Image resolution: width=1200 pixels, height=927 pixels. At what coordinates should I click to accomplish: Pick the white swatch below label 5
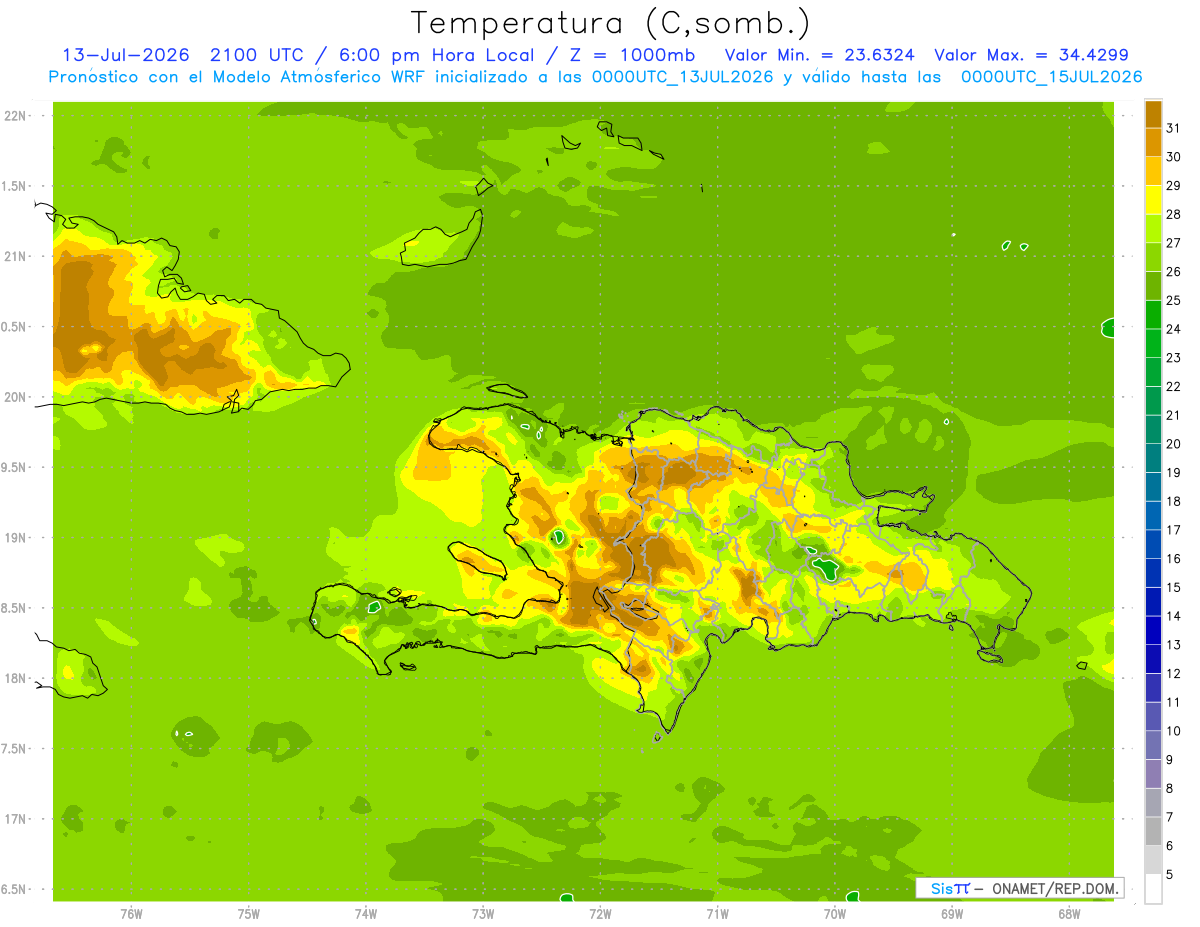(1153, 889)
